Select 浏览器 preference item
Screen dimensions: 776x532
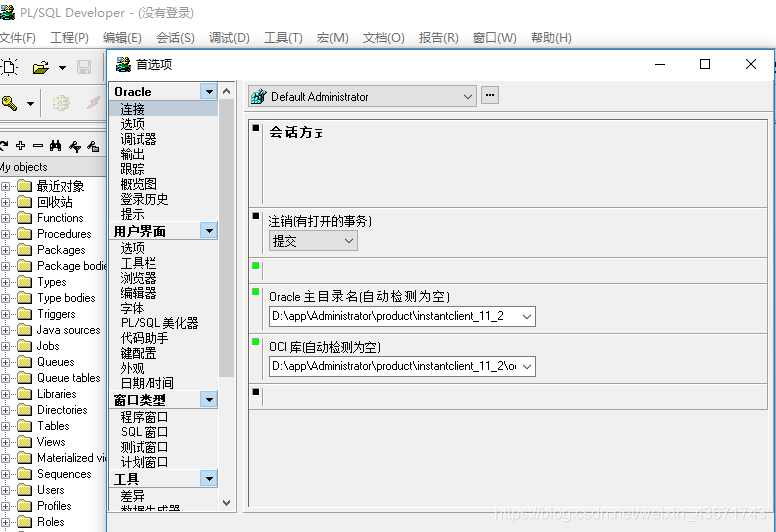(x=138, y=278)
